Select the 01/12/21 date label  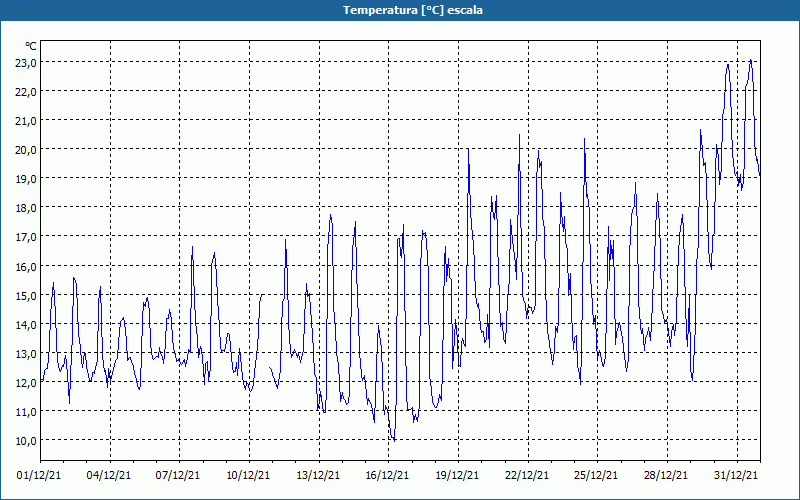click(x=39, y=475)
